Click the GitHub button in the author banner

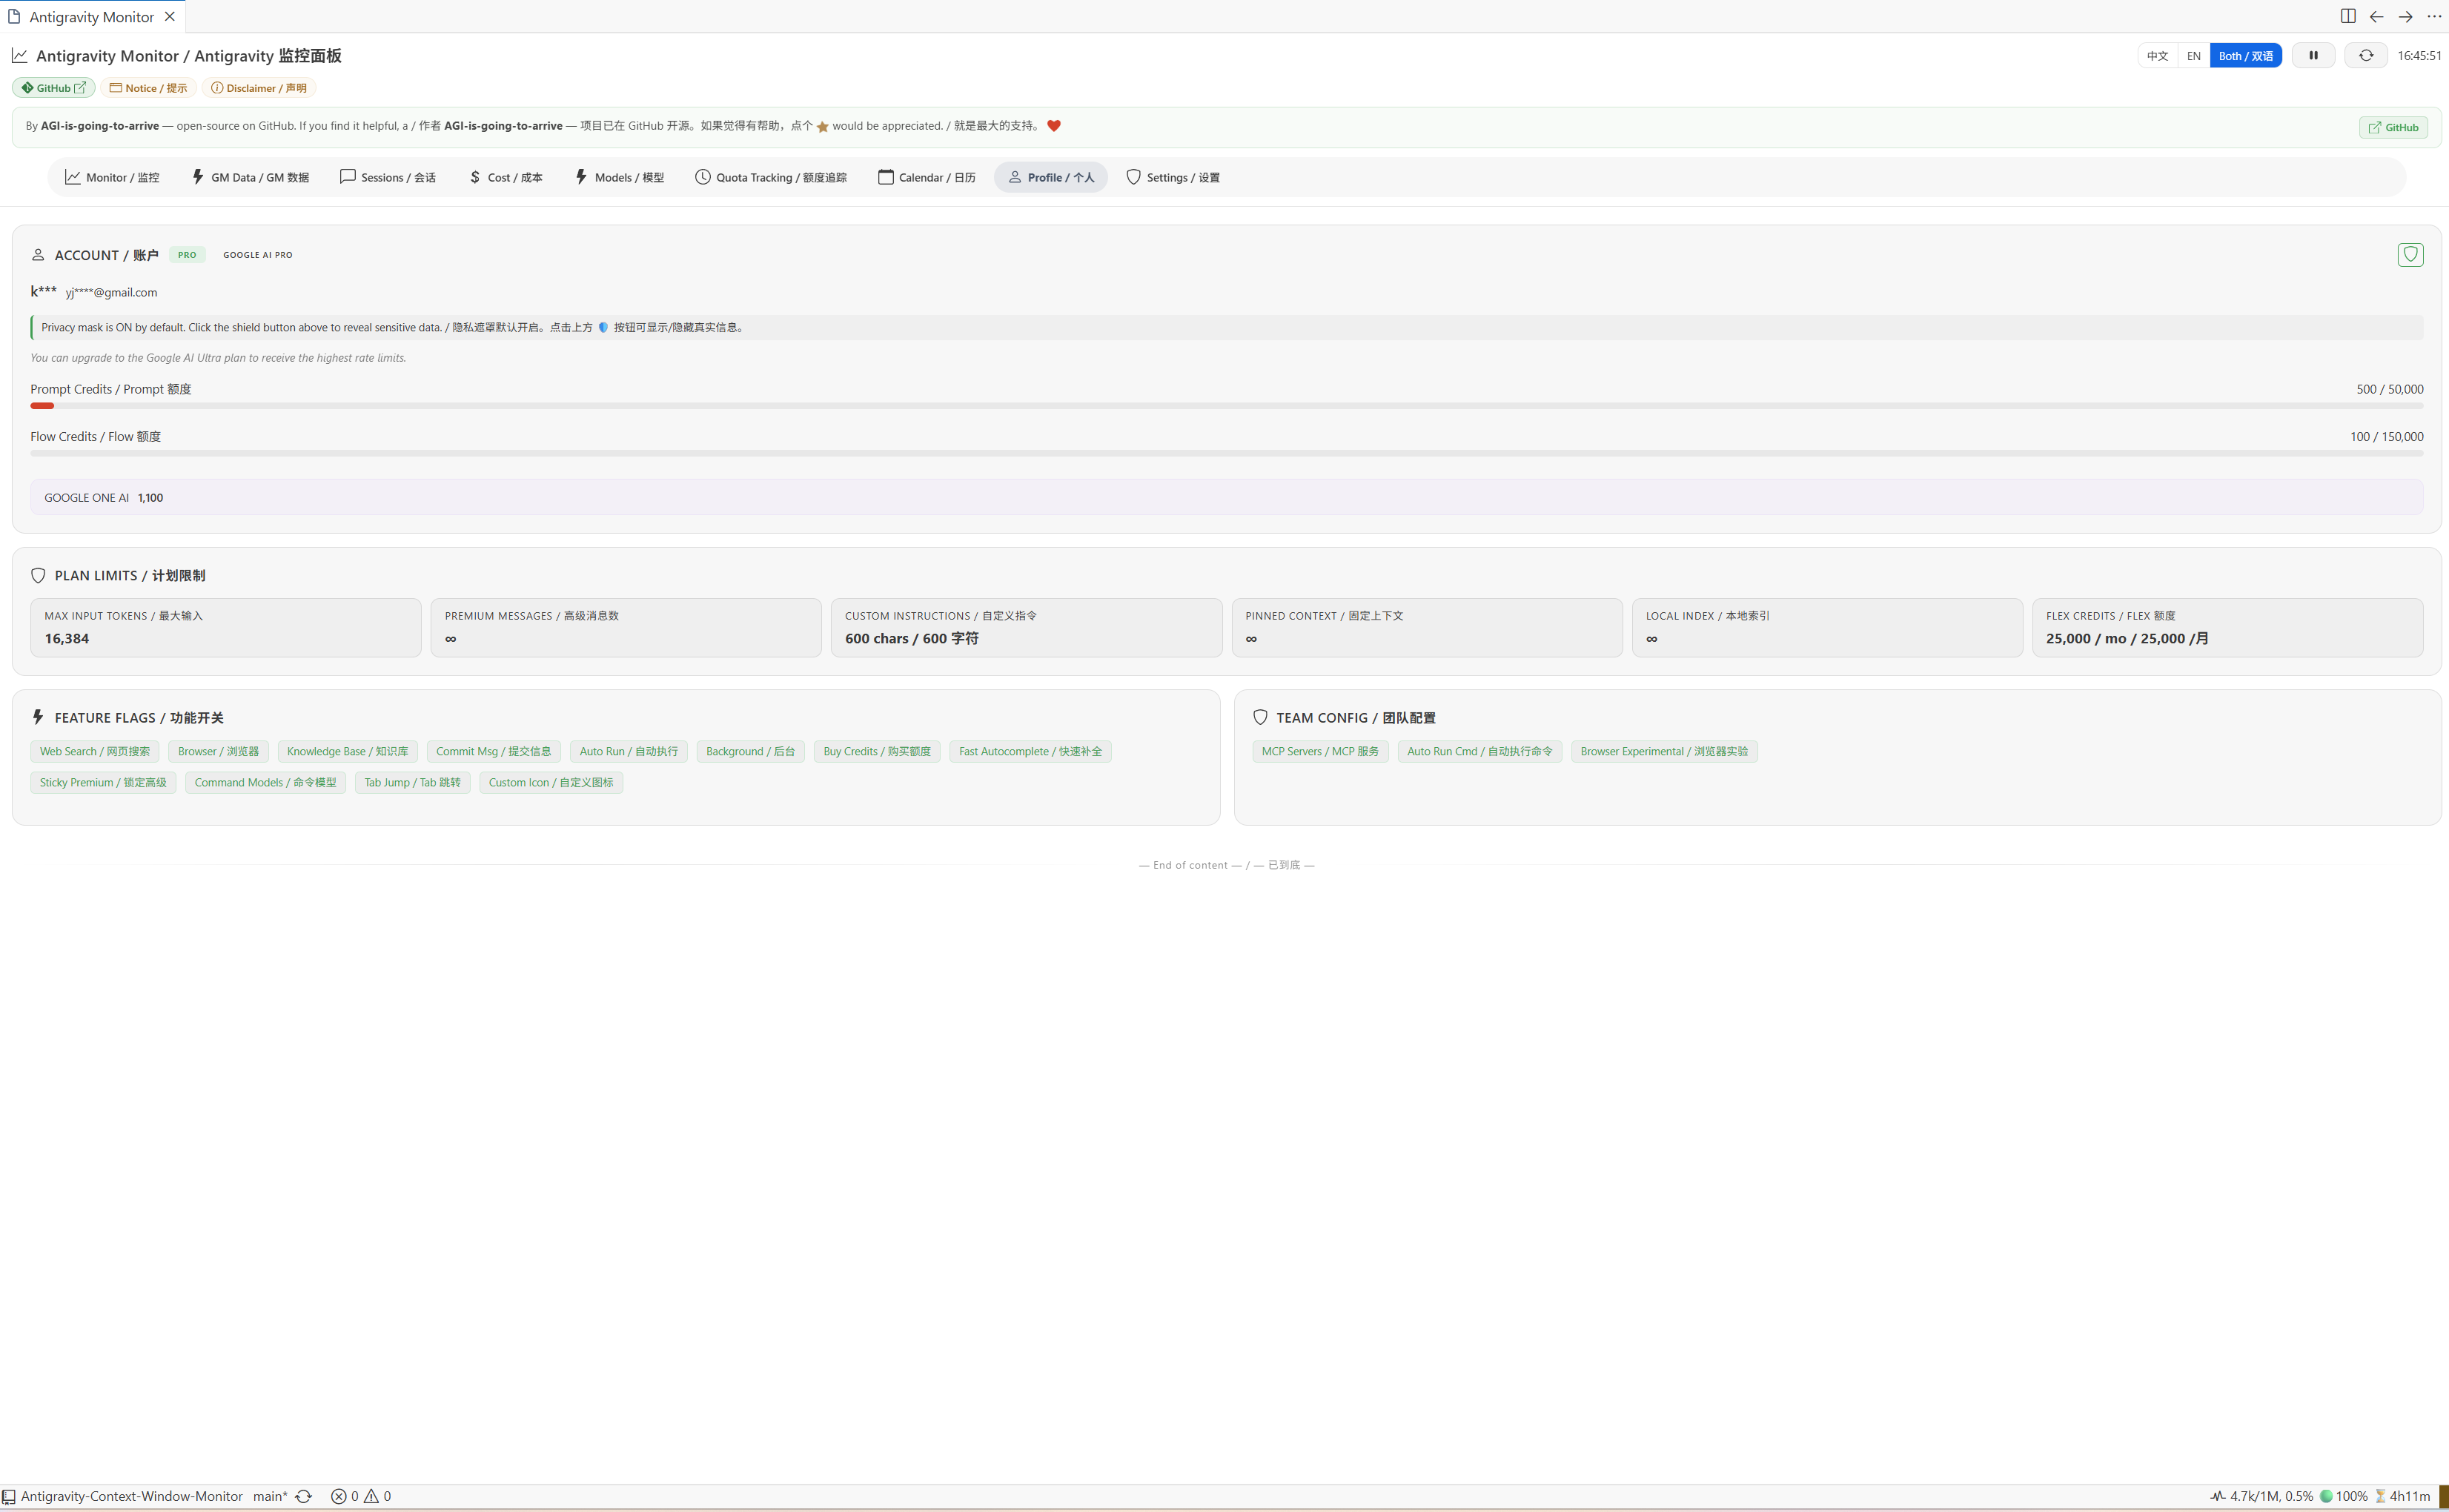2393,127
